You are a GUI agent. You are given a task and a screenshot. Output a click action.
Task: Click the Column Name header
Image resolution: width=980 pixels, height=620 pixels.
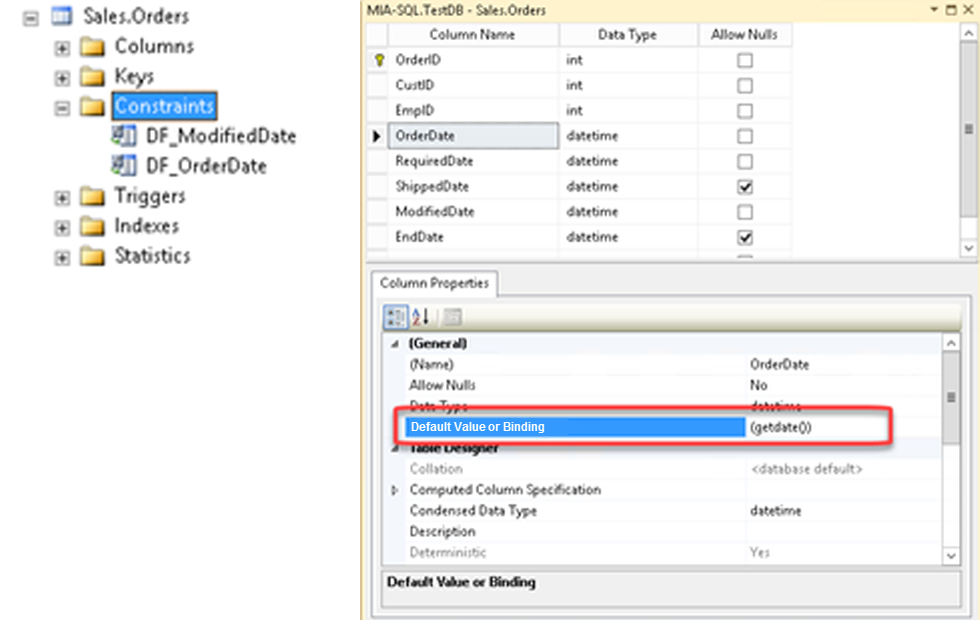pos(472,35)
